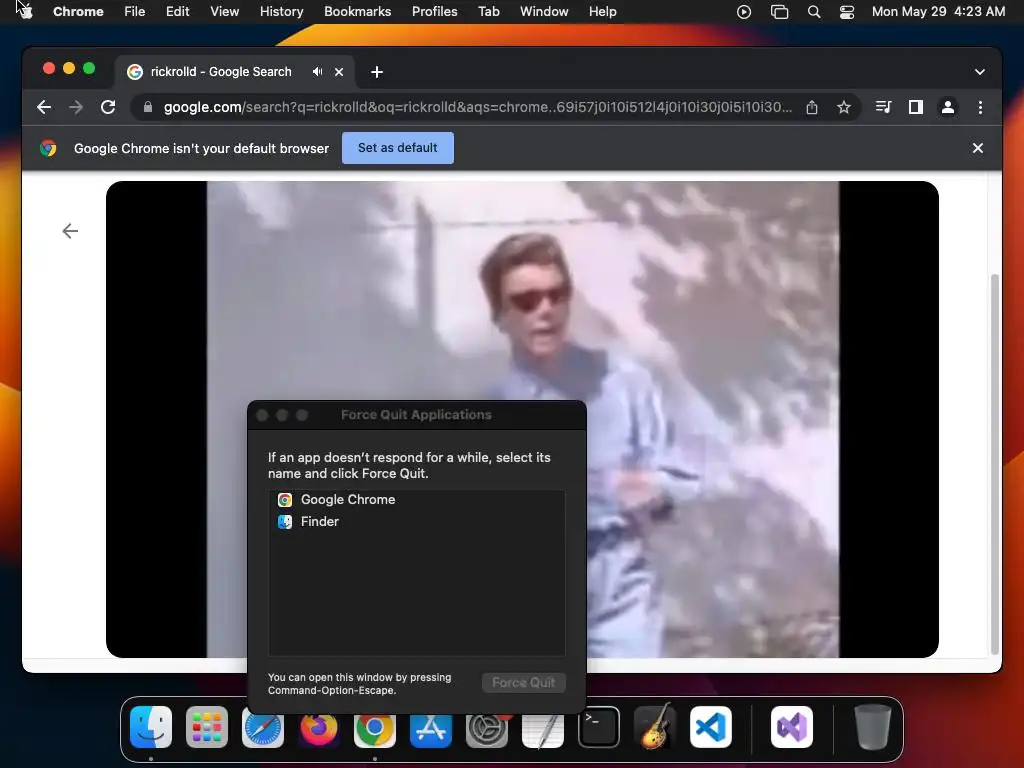Image resolution: width=1024 pixels, height=768 pixels.
Task: Select Finder in Force Quit list
Action: (x=417, y=522)
